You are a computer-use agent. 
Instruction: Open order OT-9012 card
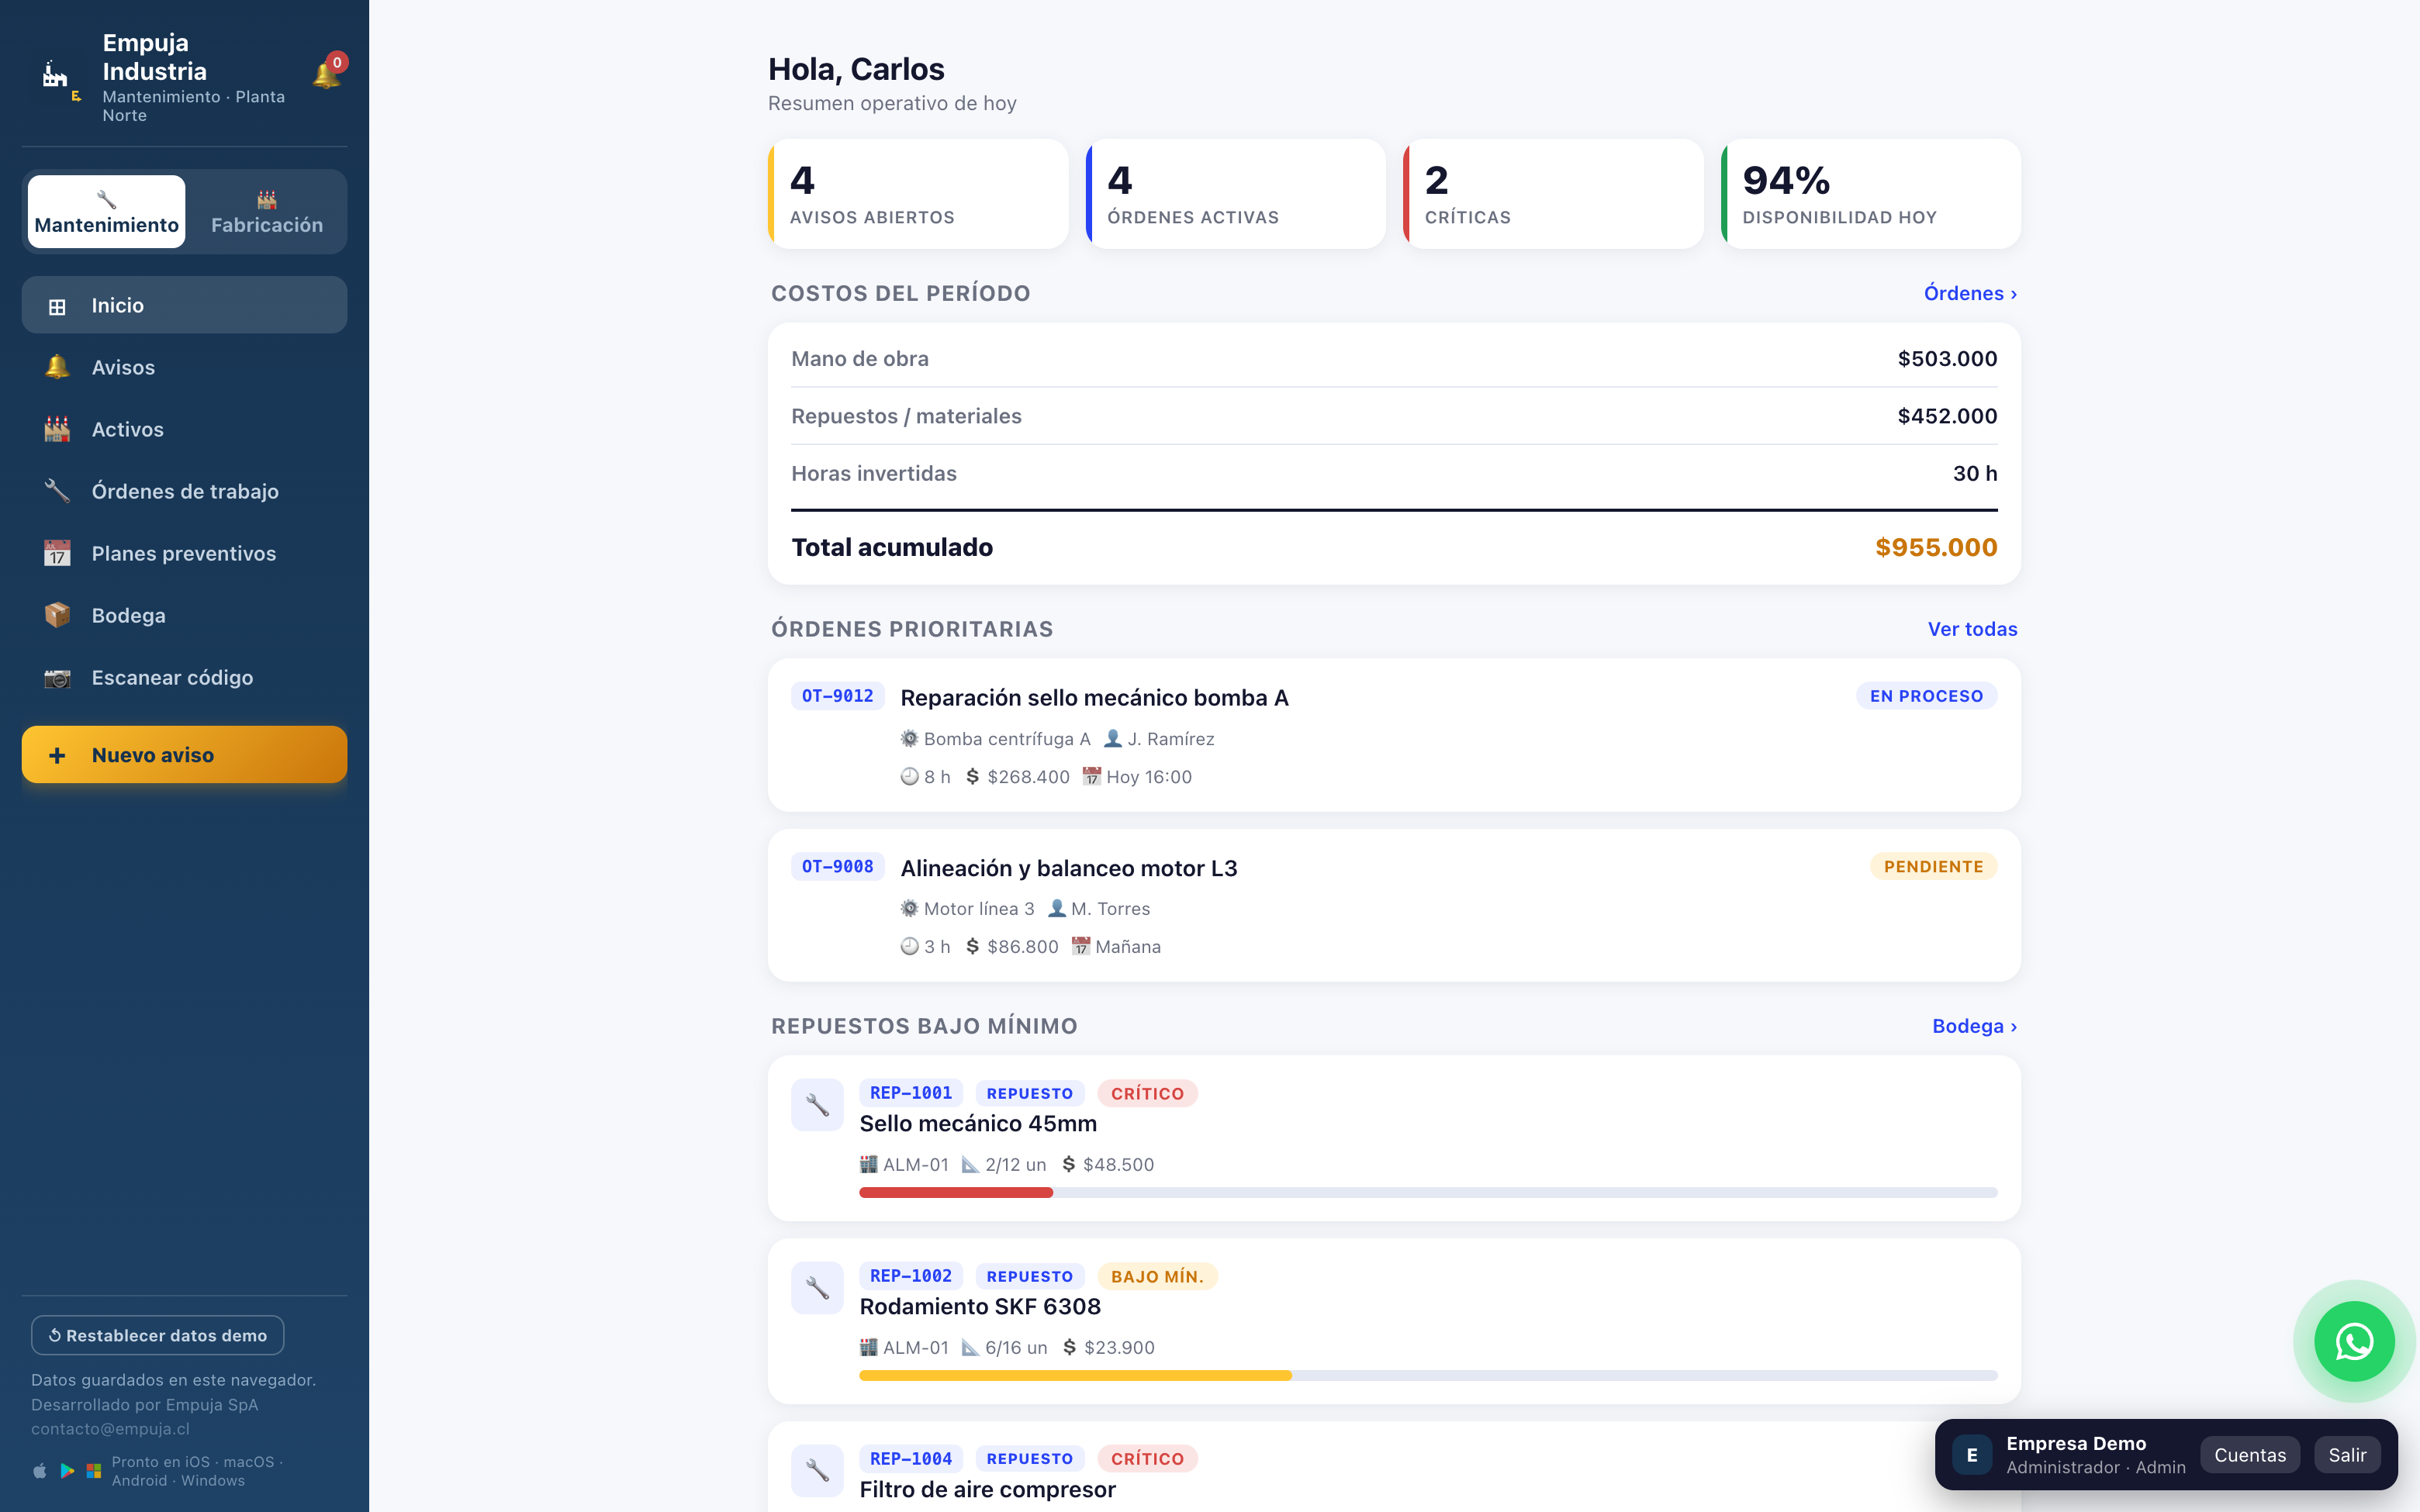[x=1394, y=735]
